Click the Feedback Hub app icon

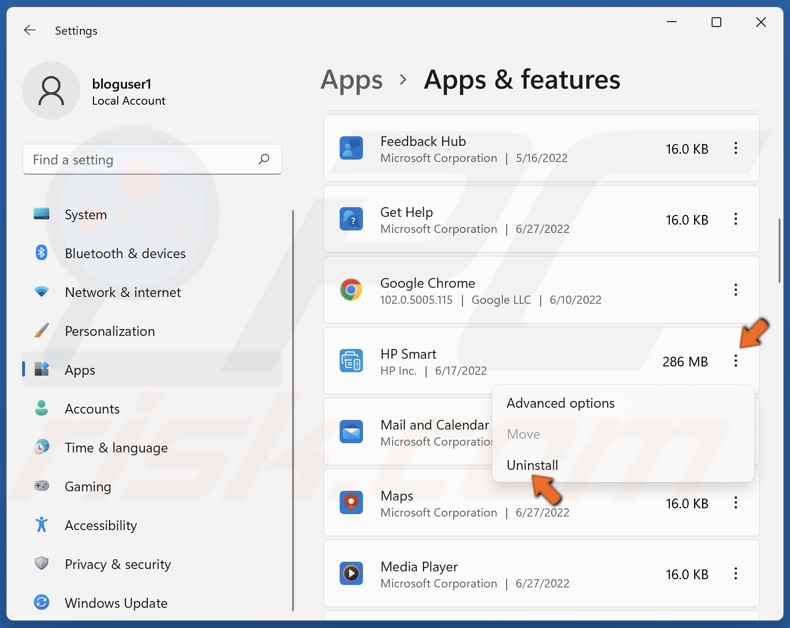point(351,148)
